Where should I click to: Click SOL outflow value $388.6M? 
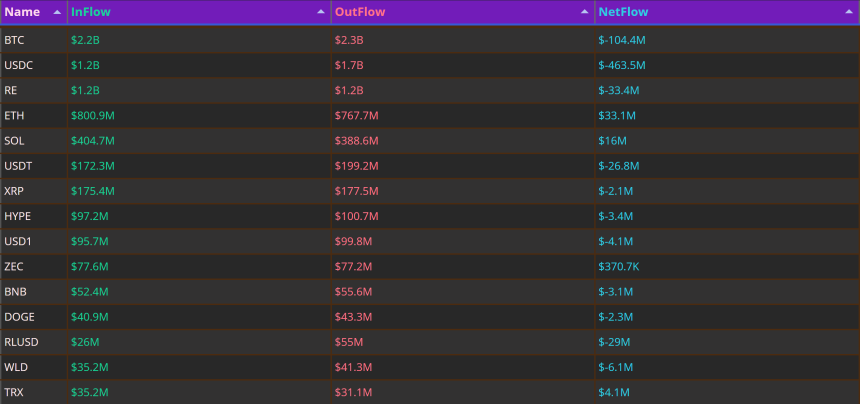pos(357,141)
